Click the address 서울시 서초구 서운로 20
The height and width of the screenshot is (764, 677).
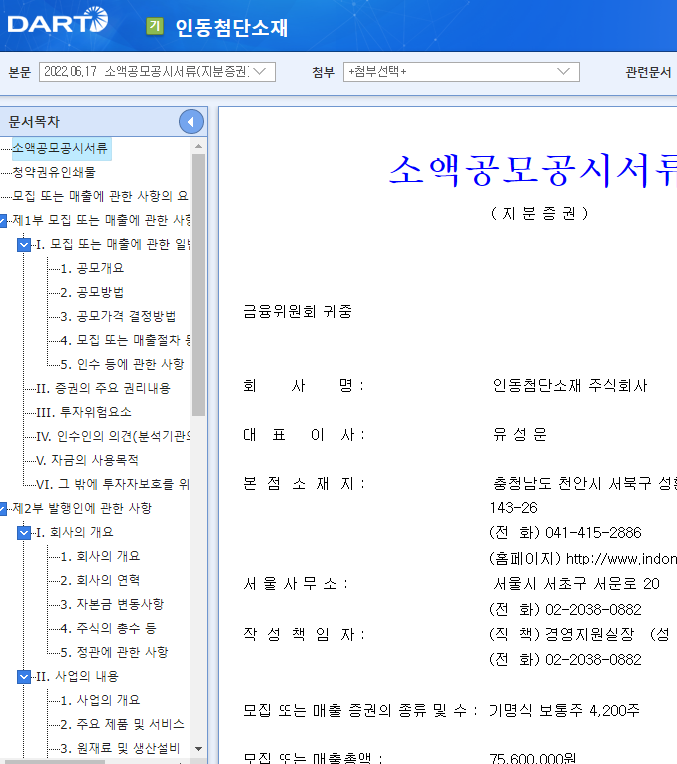pos(577,584)
